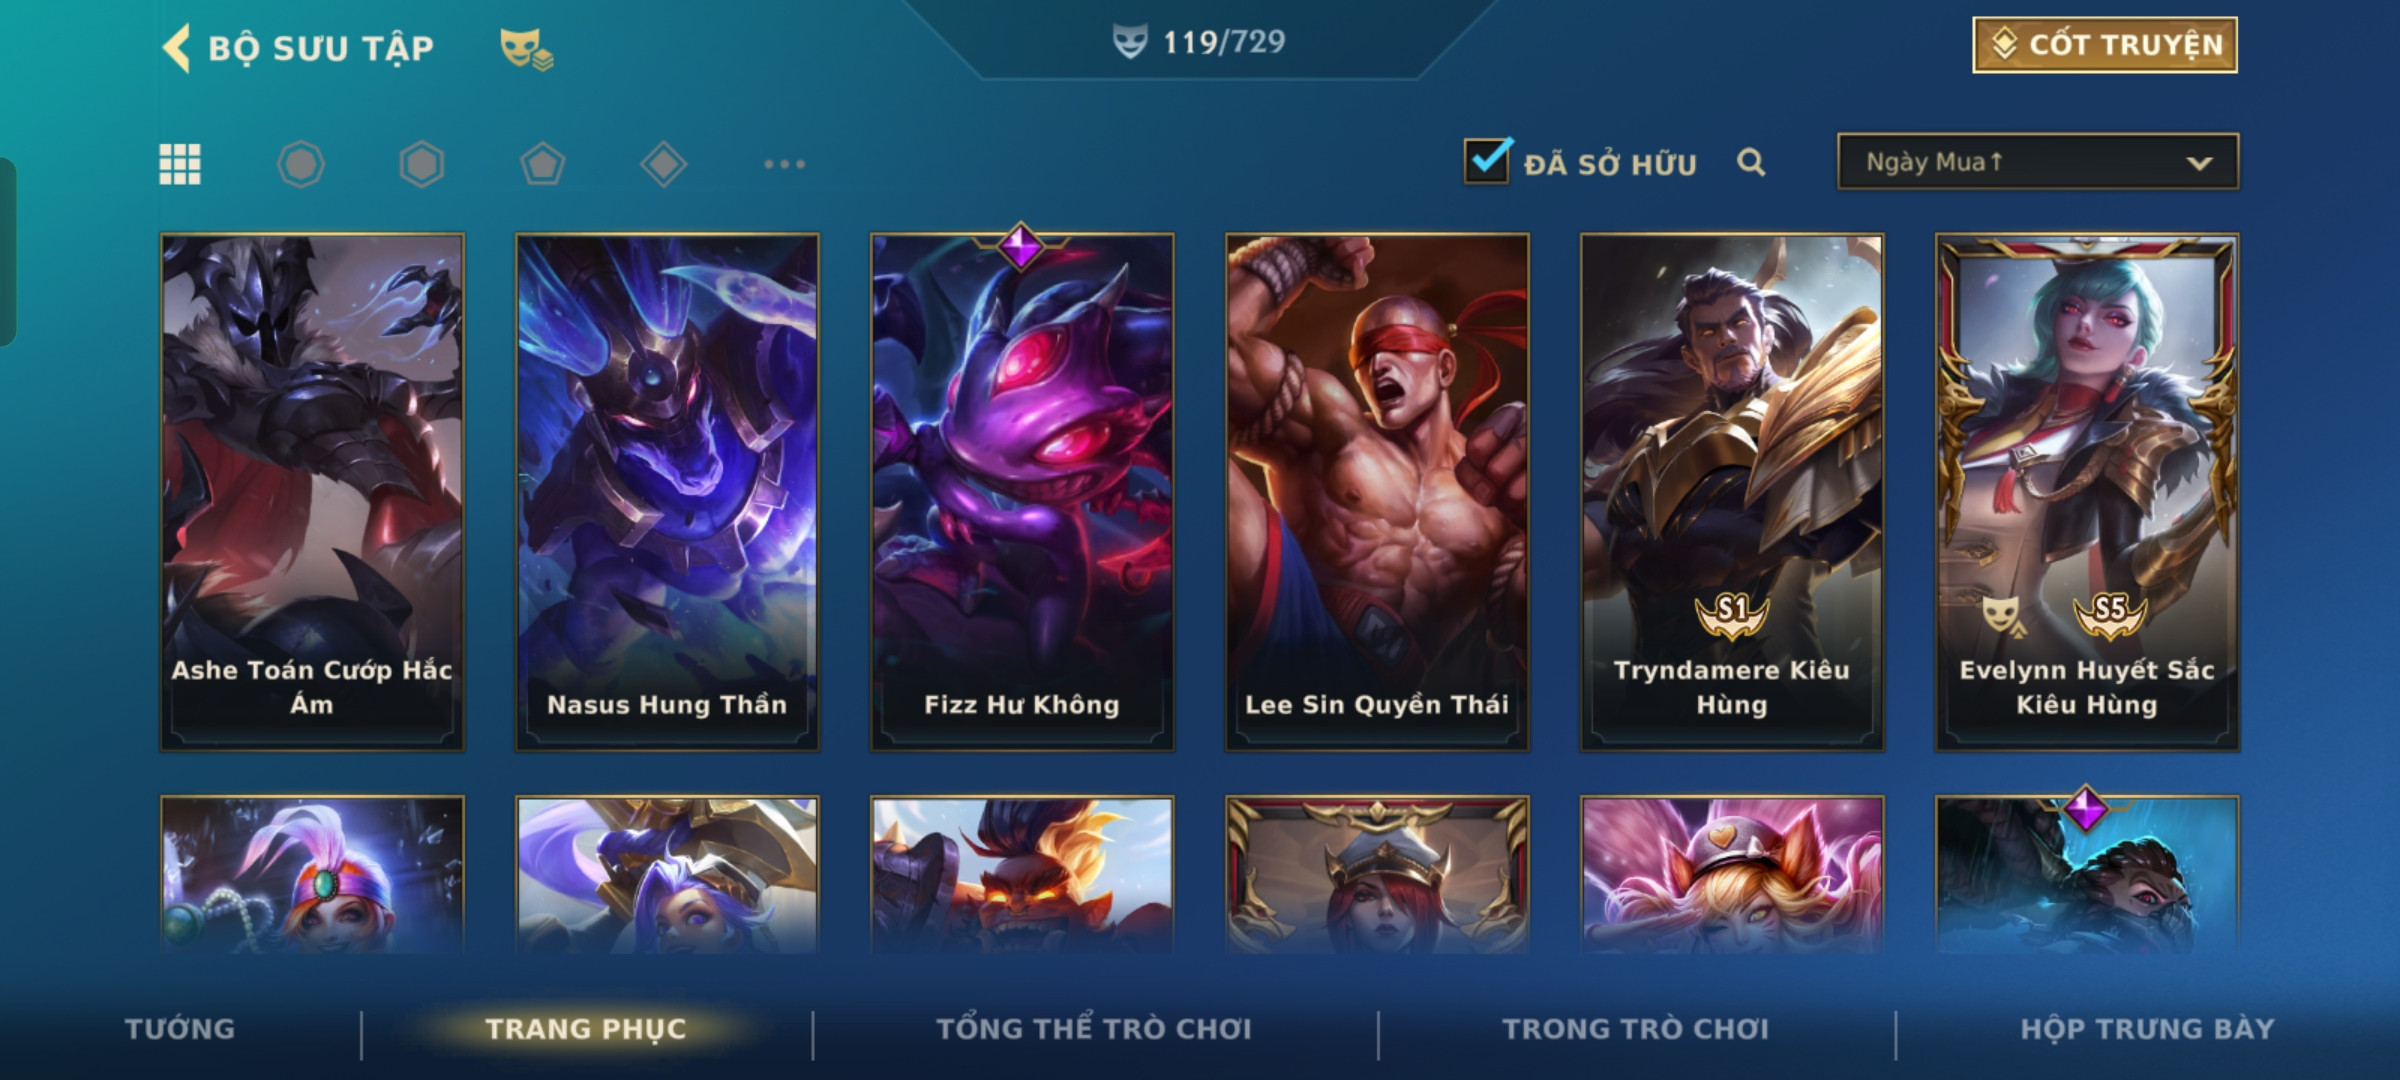Viewport: 2400px width, 1080px height.
Task: Filter skins by hexagon rarity icon
Action: (x=421, y=164)
